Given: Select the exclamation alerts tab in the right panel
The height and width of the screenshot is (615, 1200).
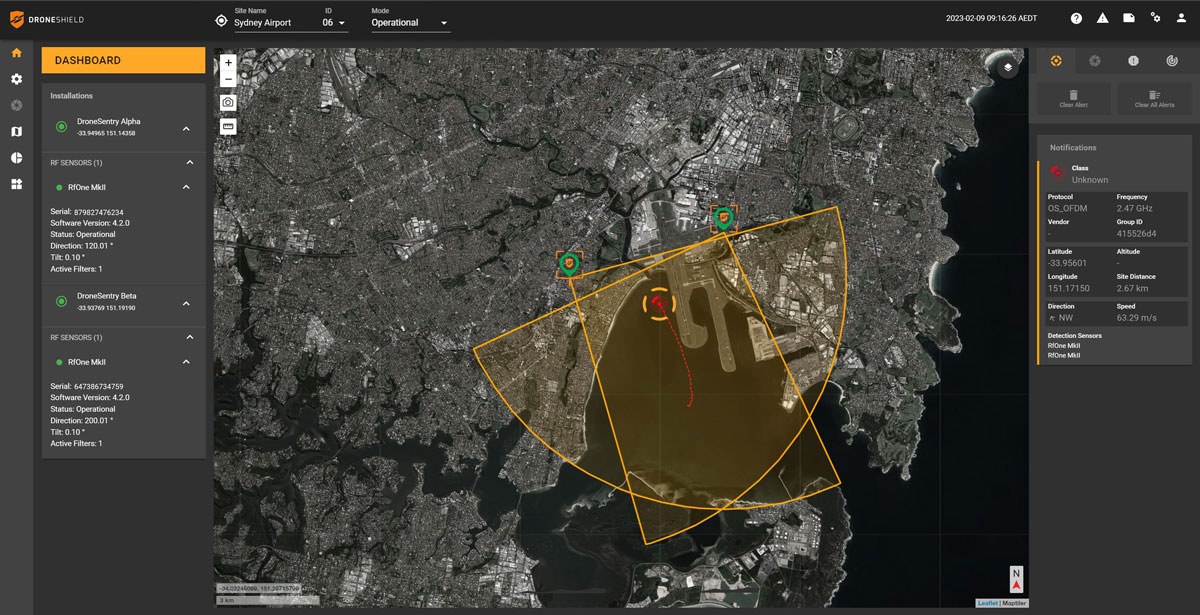Looking at the screenshot, I should 1133,61.
